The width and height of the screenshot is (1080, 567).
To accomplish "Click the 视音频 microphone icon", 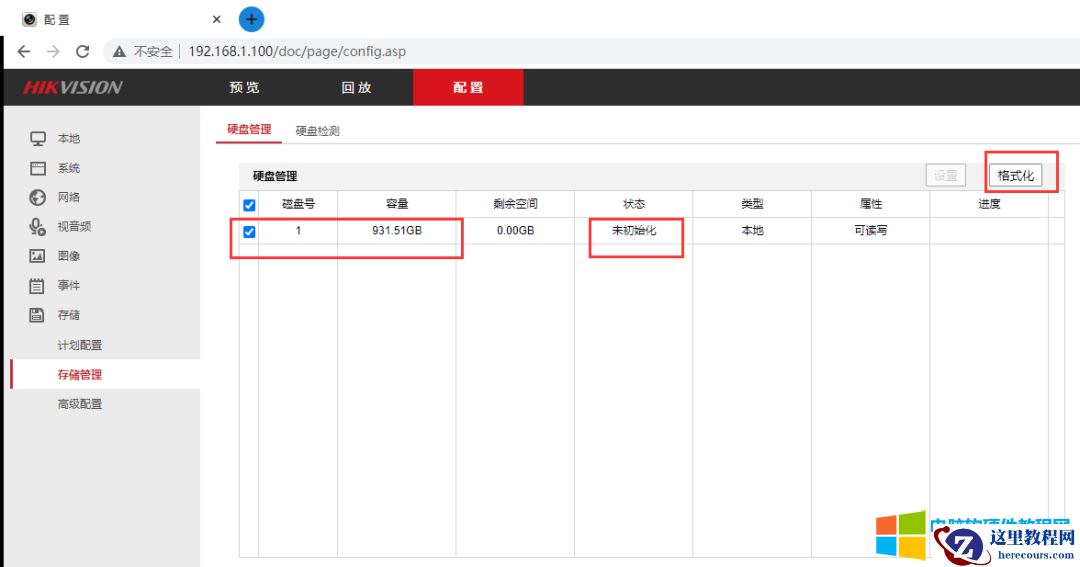I will [x=38, y=227].
